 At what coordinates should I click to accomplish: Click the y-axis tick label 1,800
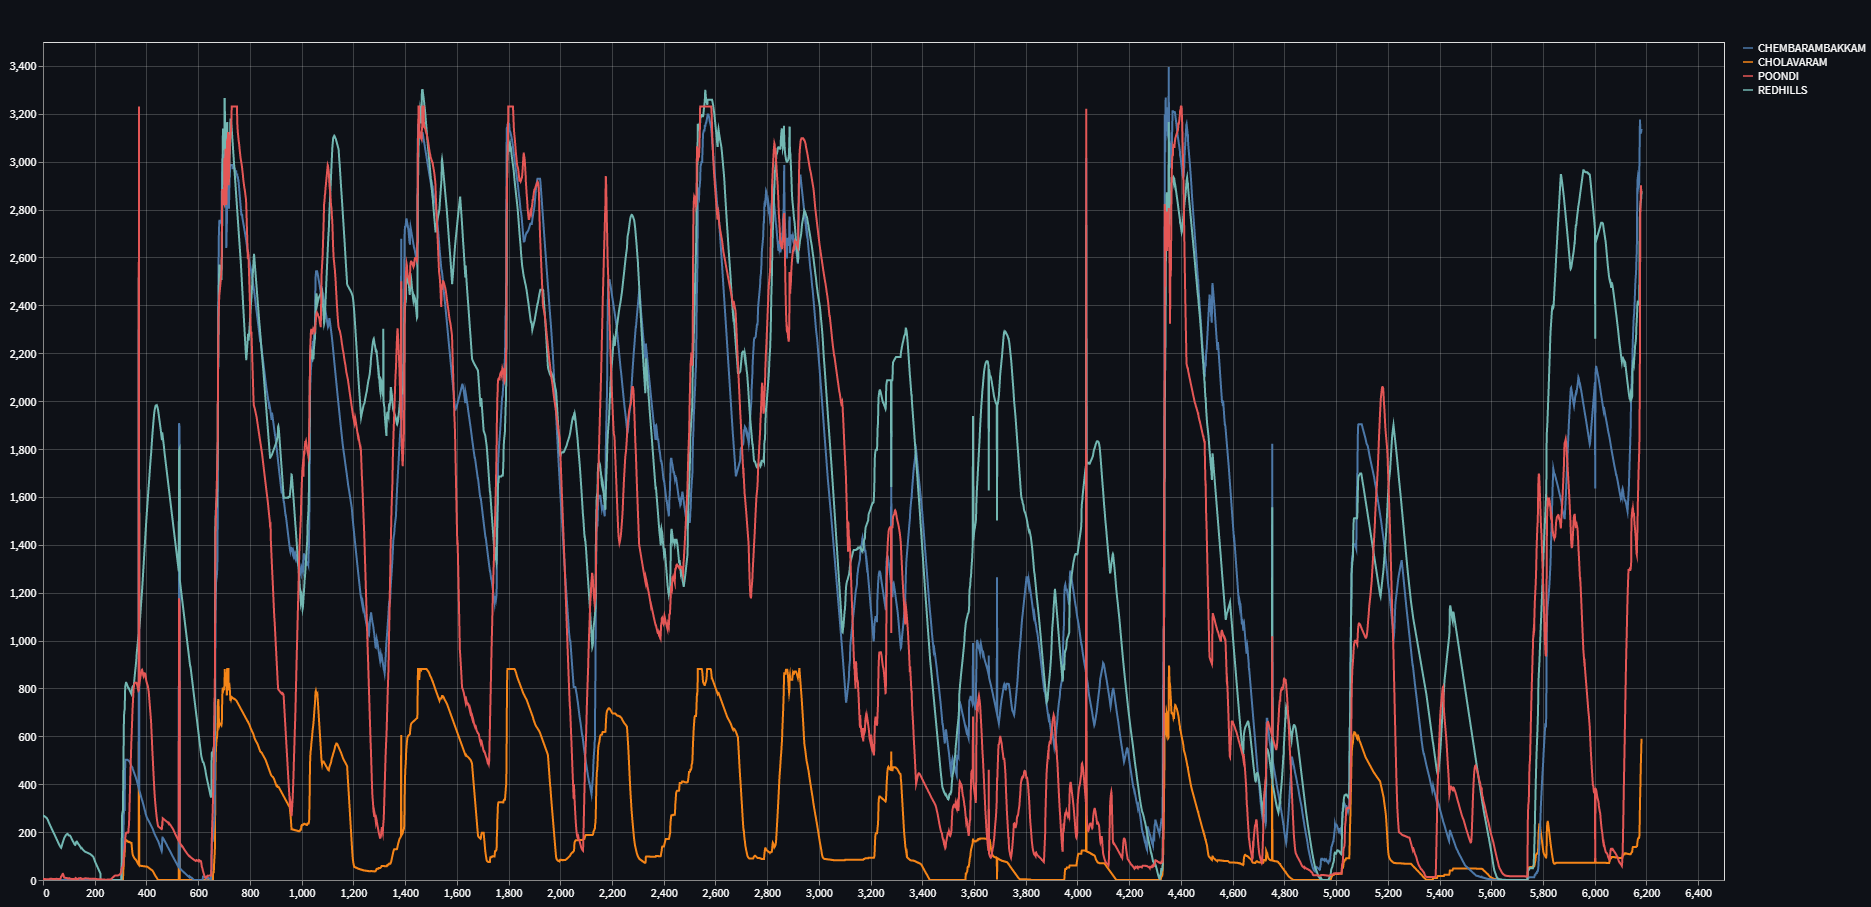[23, 450]
